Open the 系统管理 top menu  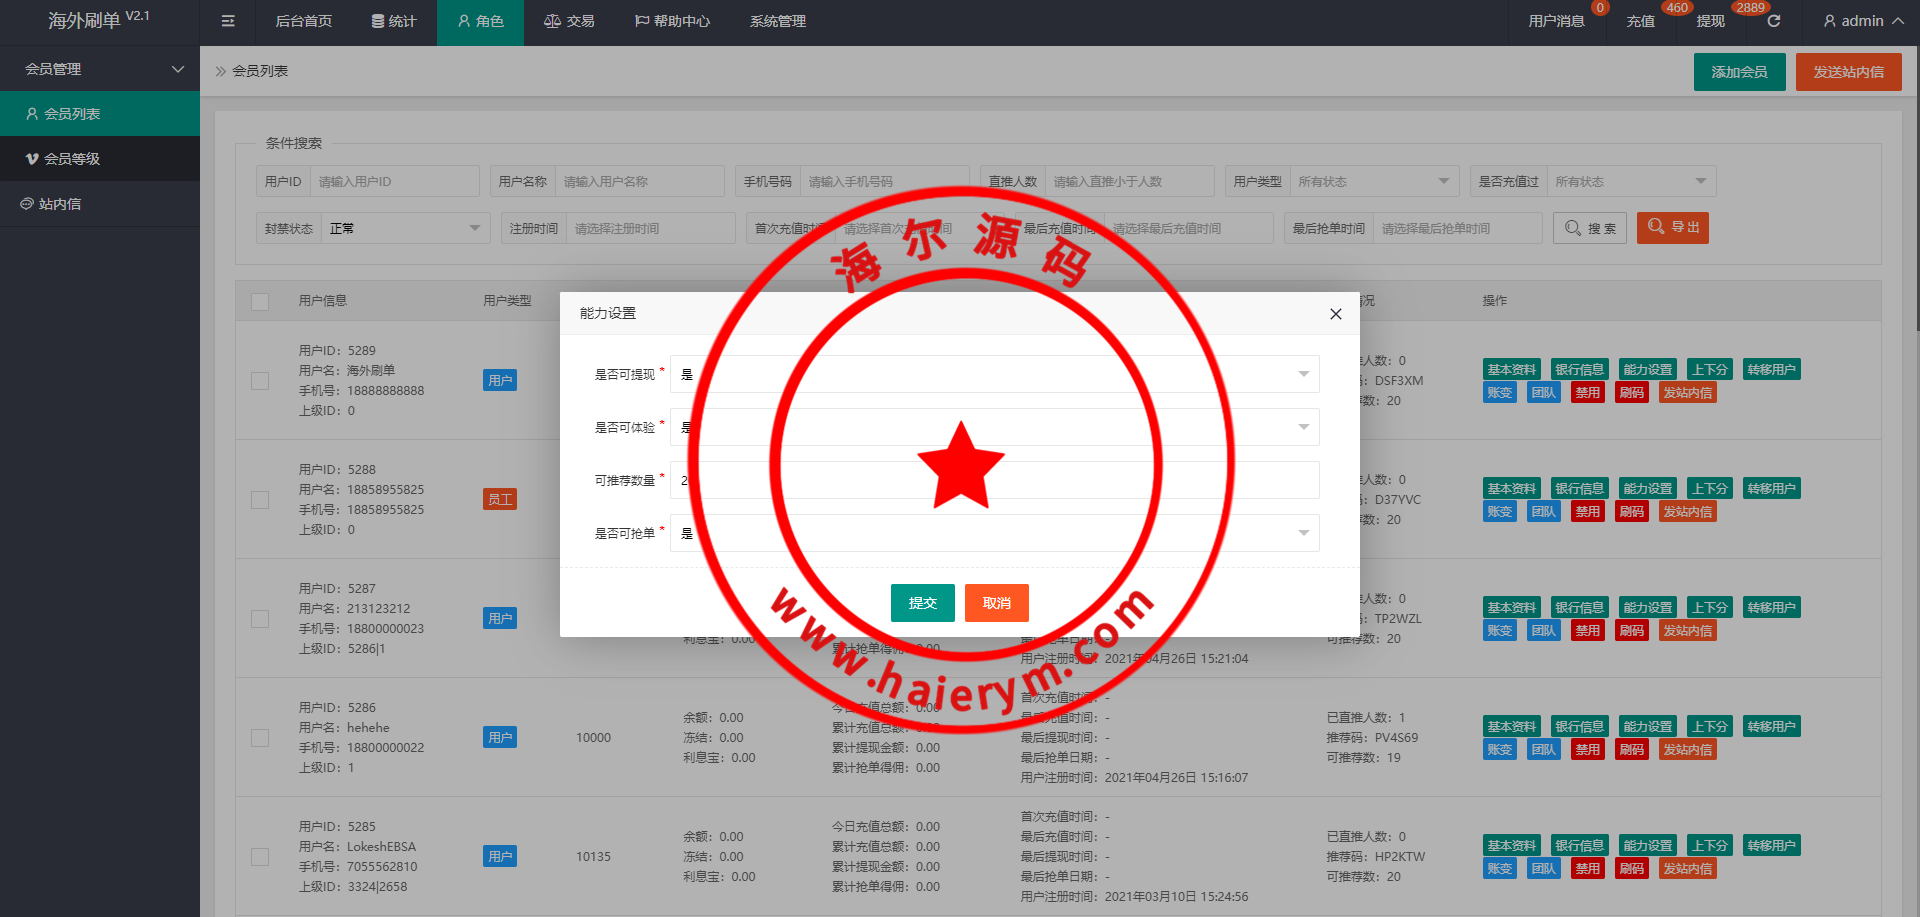[777, 21]
